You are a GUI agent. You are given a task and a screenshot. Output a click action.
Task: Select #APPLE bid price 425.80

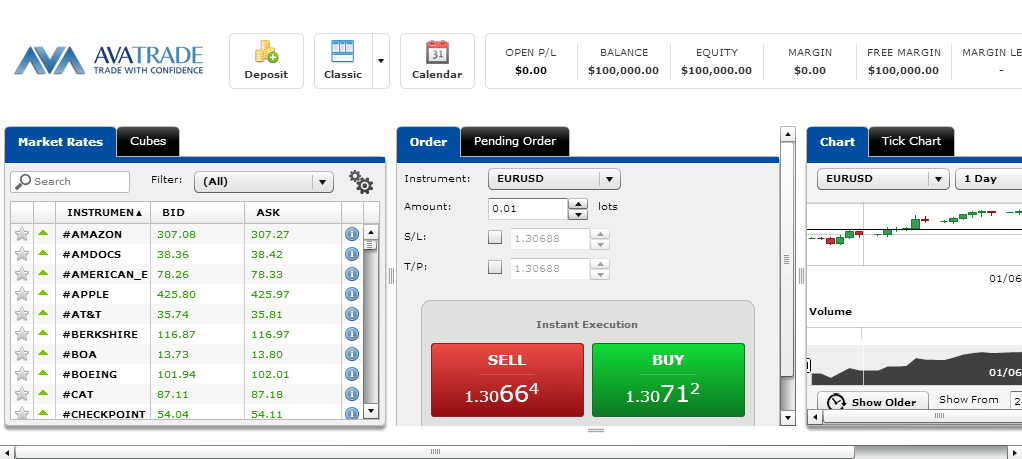(x=177, y=294)
